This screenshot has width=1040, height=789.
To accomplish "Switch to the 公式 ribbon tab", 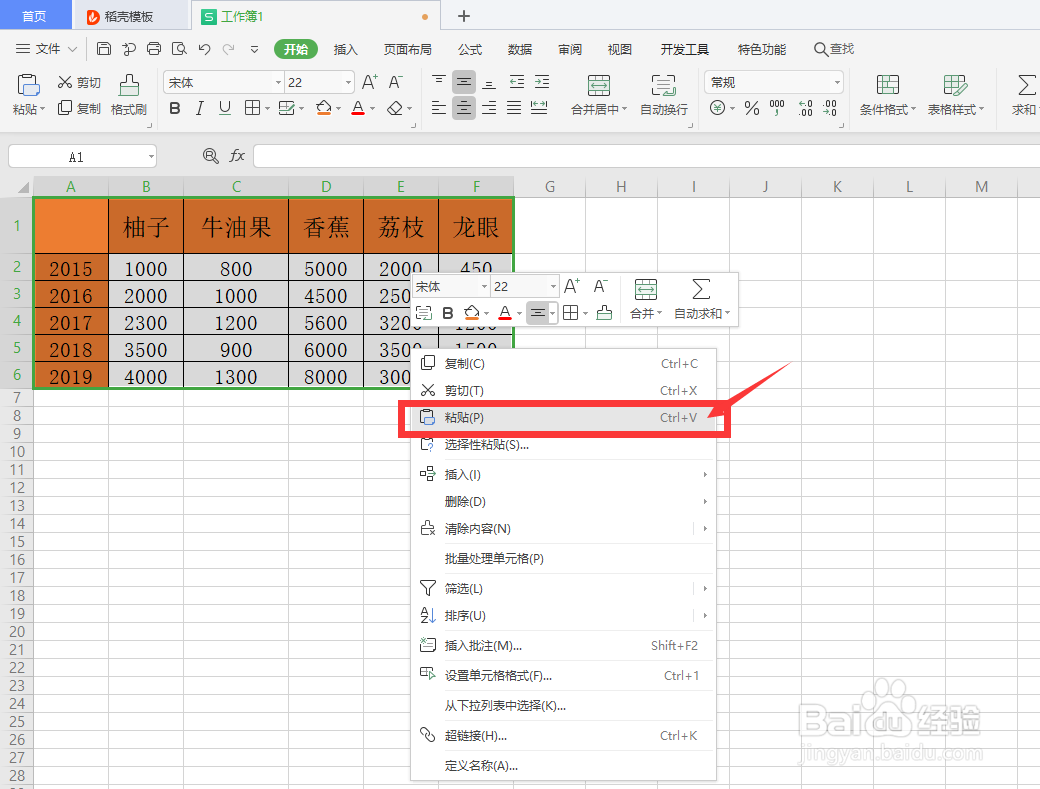I will [x=470, y=50].
